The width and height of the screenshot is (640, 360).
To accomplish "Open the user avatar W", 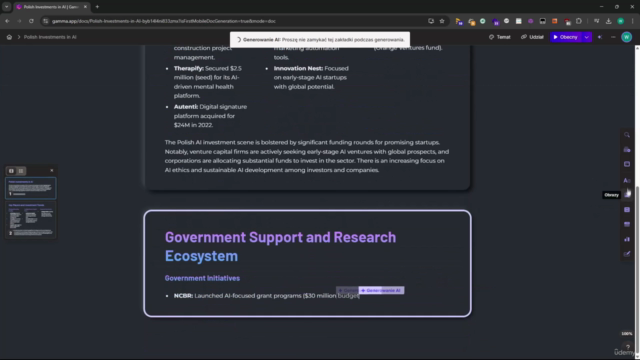I will point(627,37).
